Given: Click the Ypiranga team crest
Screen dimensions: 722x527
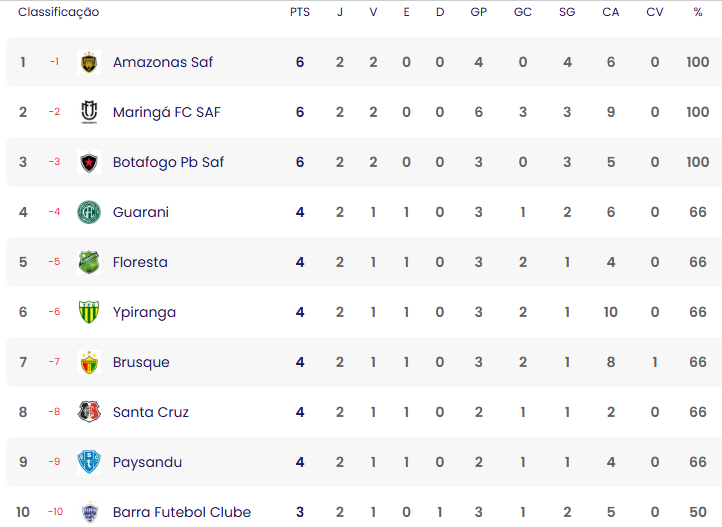Looking at the screenshot, I should pos(89,312).
